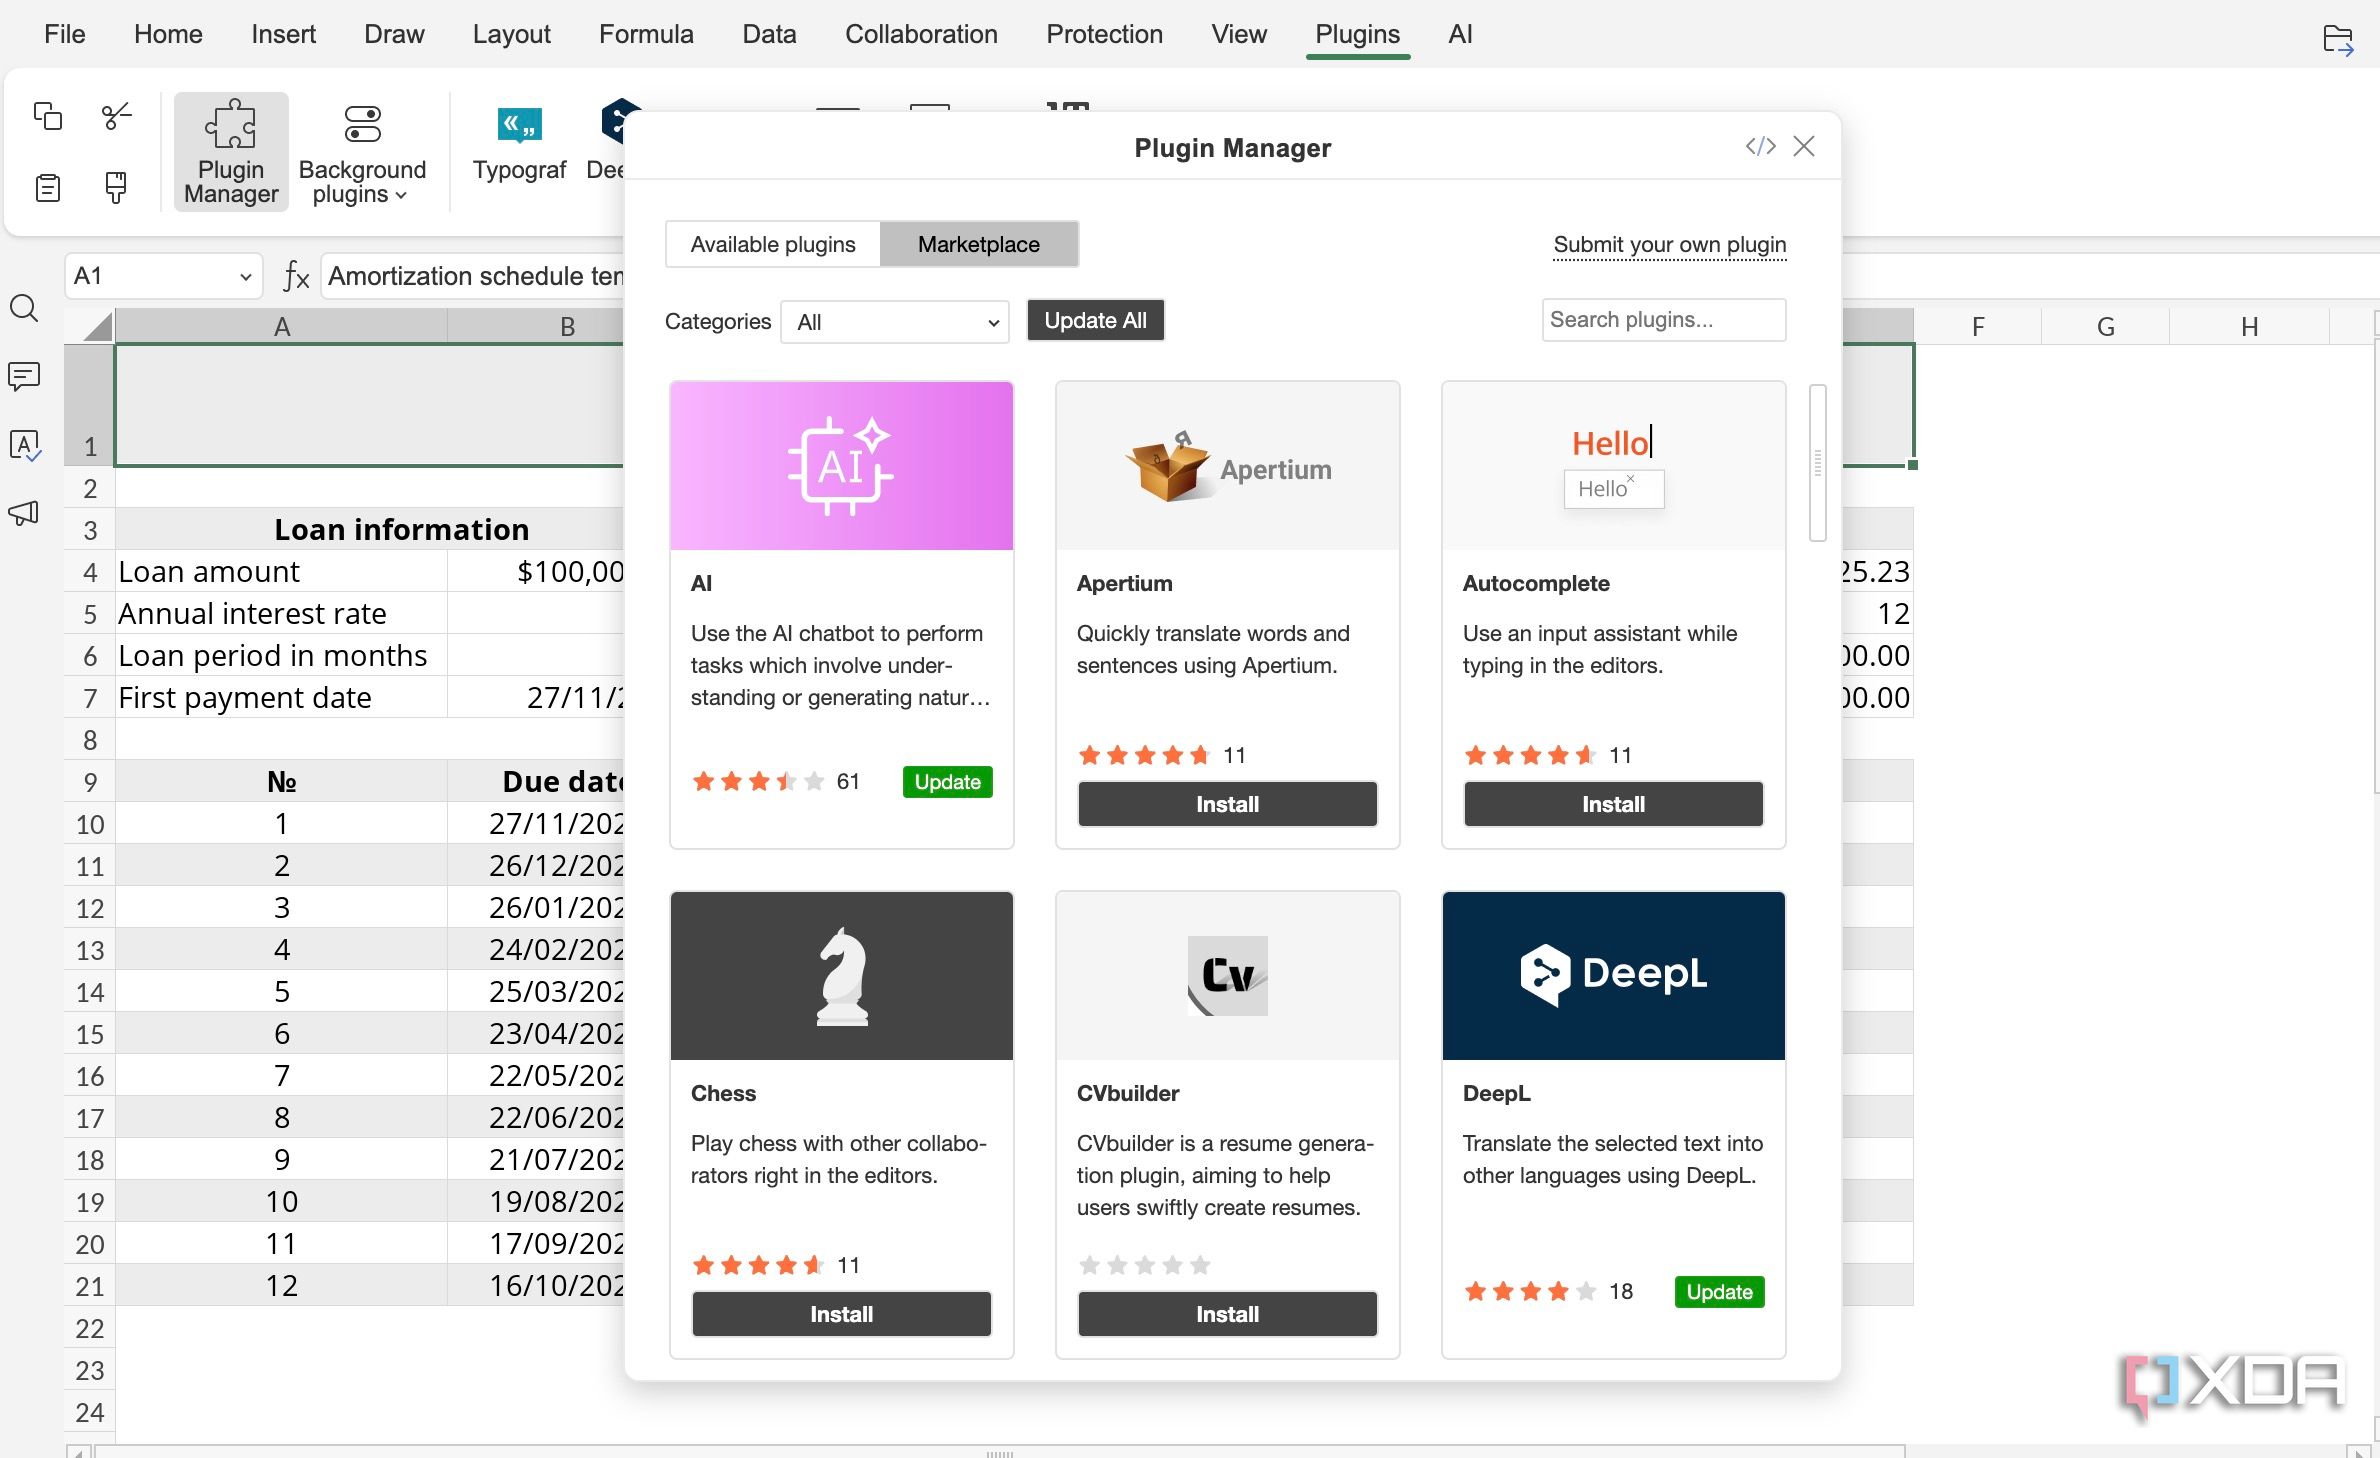Screen dimensions: 2380x1458
Task: Open the Home tab
Action: coord(168,34)
